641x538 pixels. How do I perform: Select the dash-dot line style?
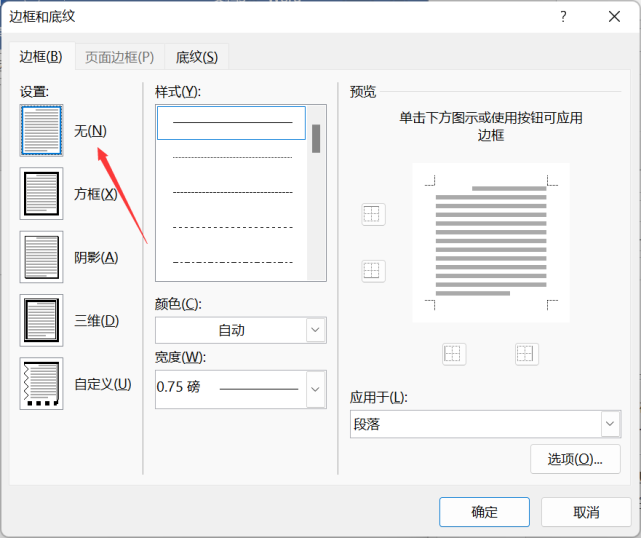click(x=231, y=262)
